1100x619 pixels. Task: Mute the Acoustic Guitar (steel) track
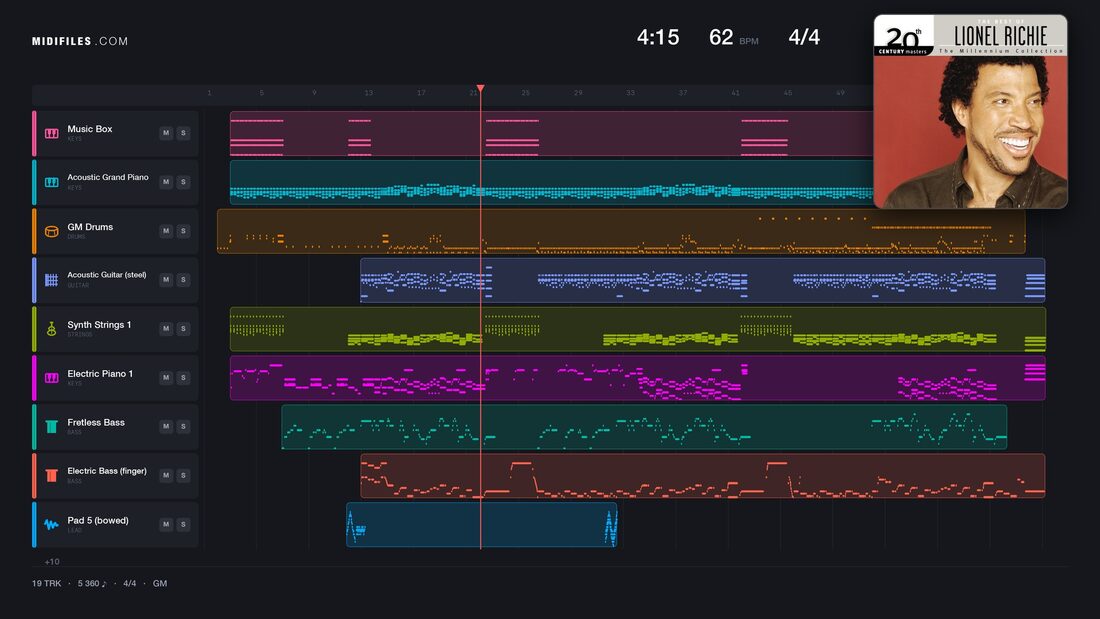coord(166,279)
